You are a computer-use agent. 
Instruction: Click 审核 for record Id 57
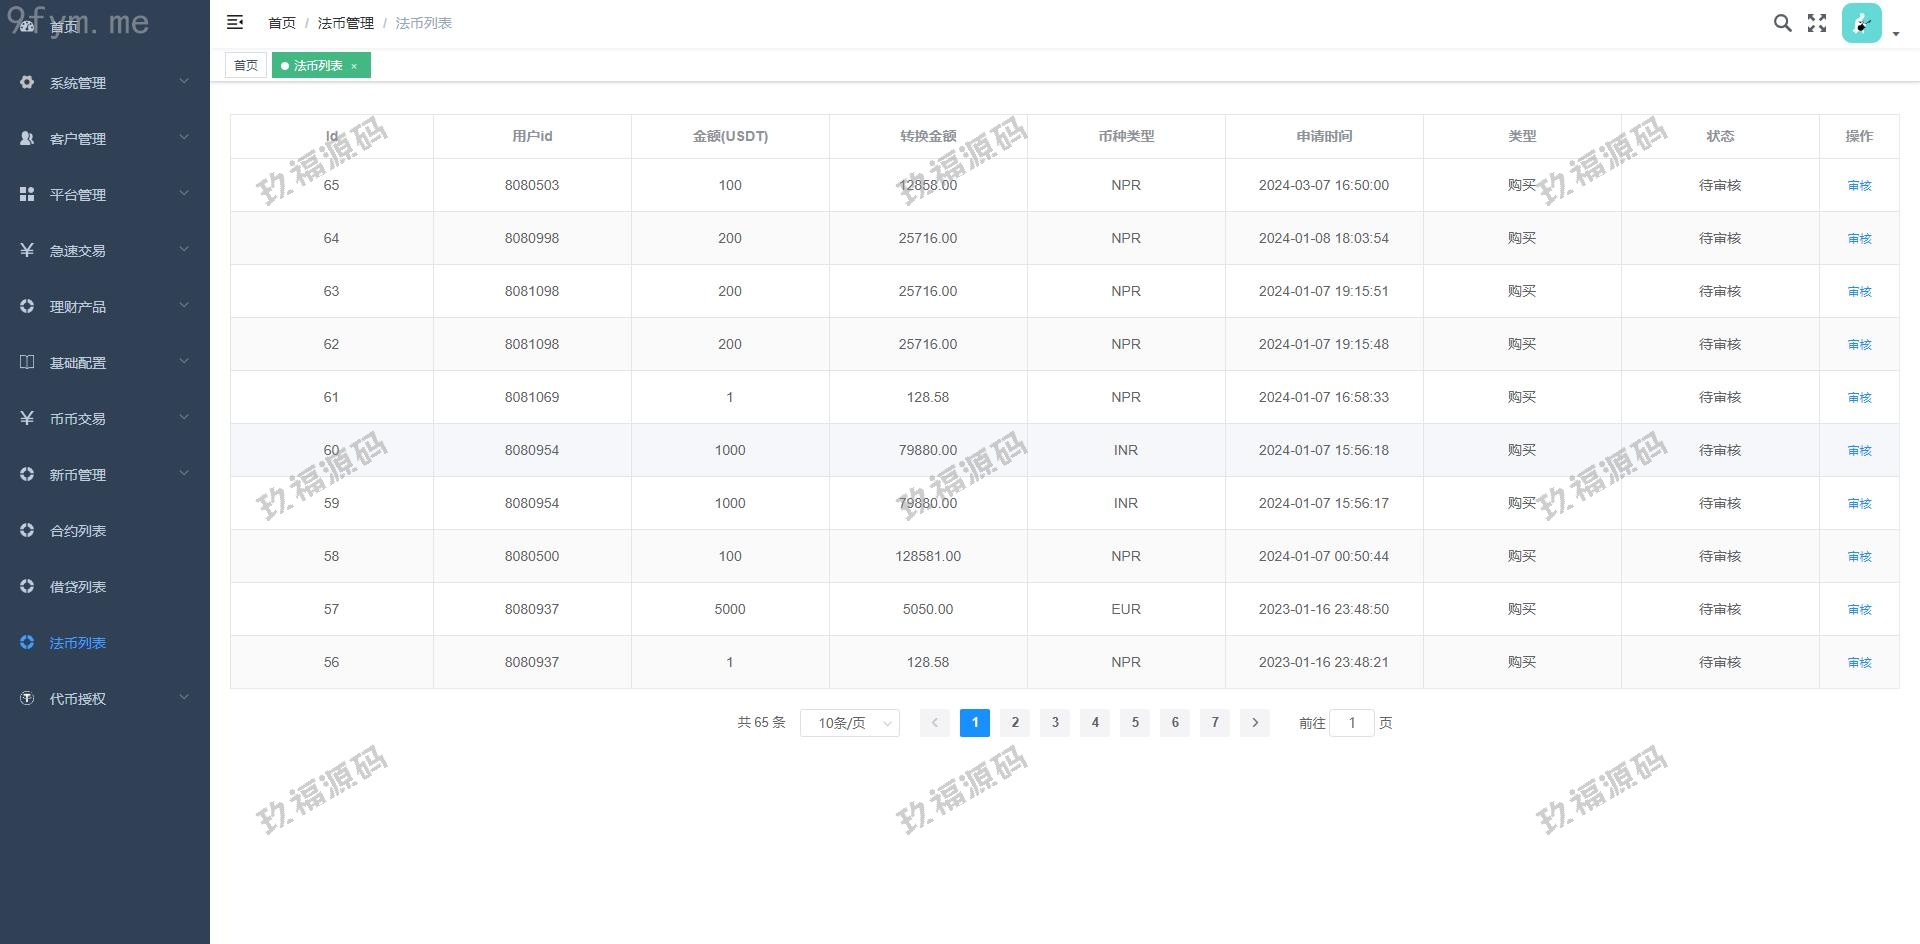pos(1859,609)
